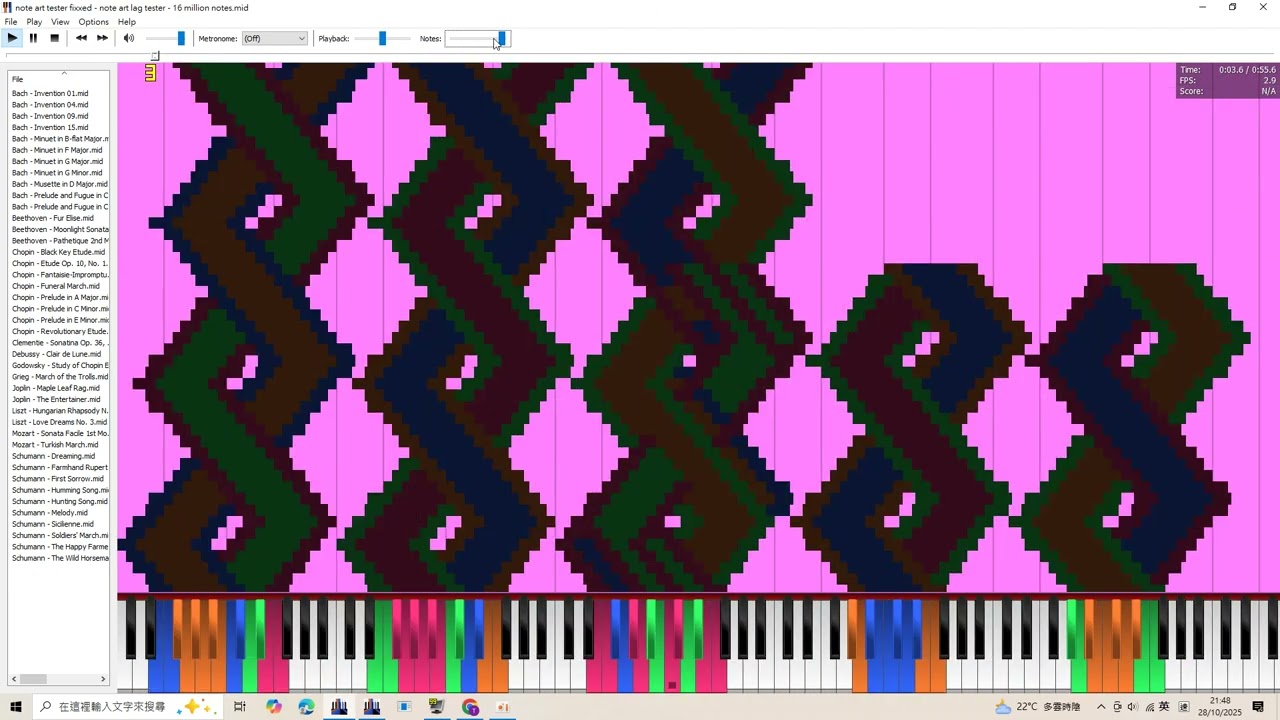Click the song position handle on the progress bar

(155, 56)
